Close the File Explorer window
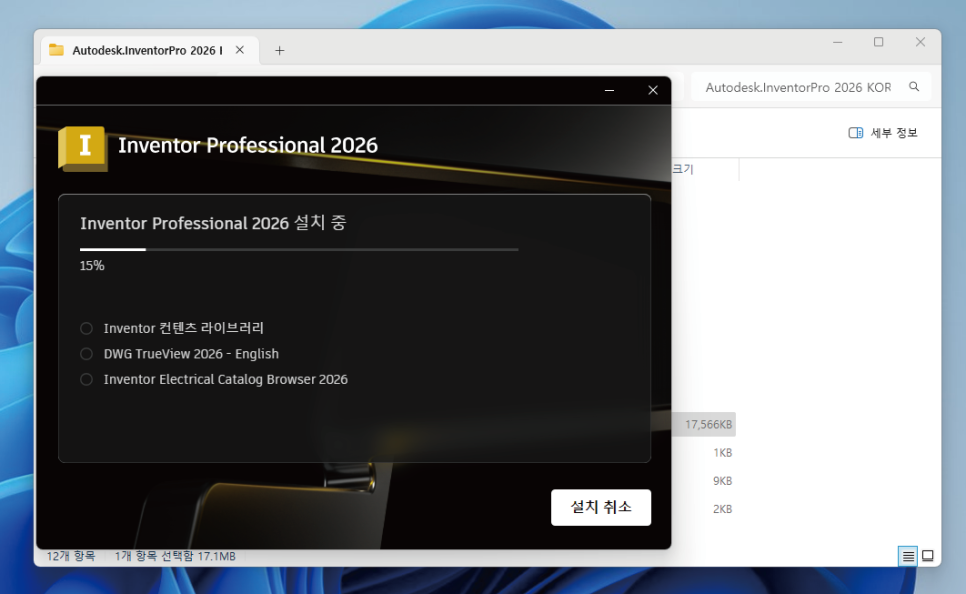Image resolution: width=966 pixels, height=594 pixels. pyautogui.click(x=920, y=43)
